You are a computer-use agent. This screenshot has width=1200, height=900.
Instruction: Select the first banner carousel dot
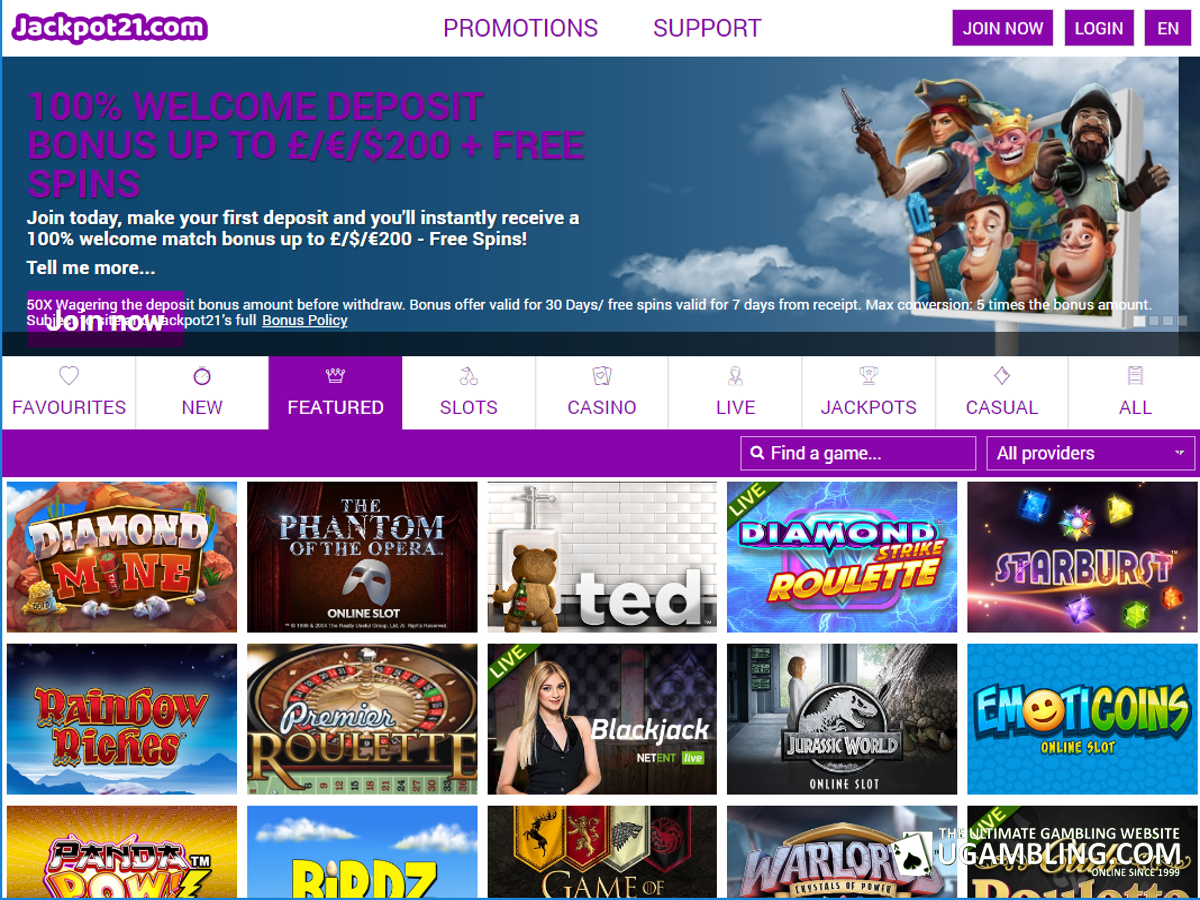pyautogui.click(x=1139, y=321)
